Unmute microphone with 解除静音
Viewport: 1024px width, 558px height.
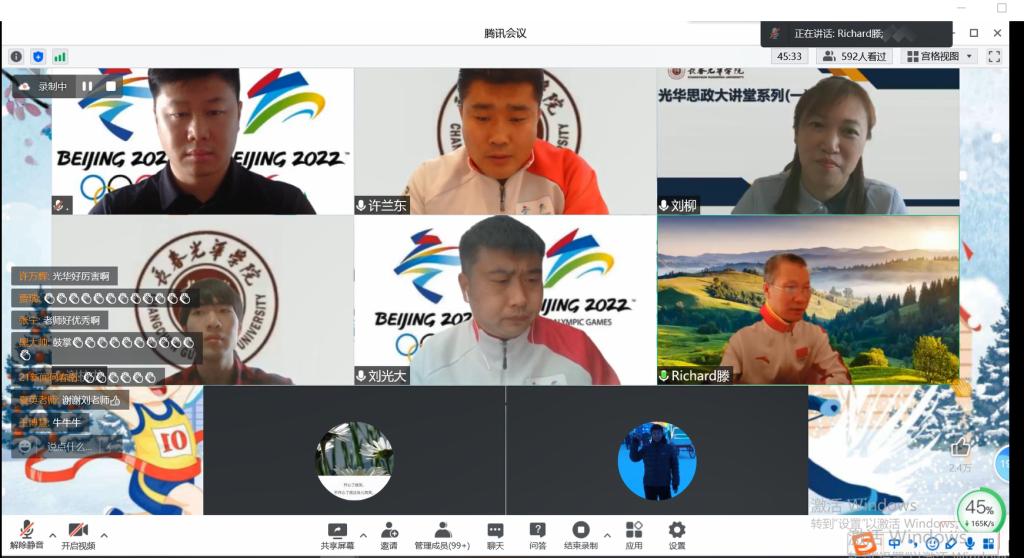click(x=26, y=535)
